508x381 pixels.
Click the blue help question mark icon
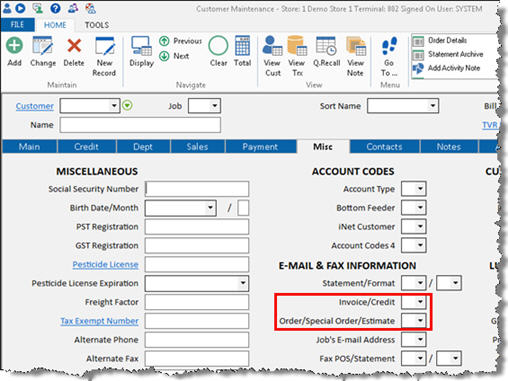coord(55,8)
